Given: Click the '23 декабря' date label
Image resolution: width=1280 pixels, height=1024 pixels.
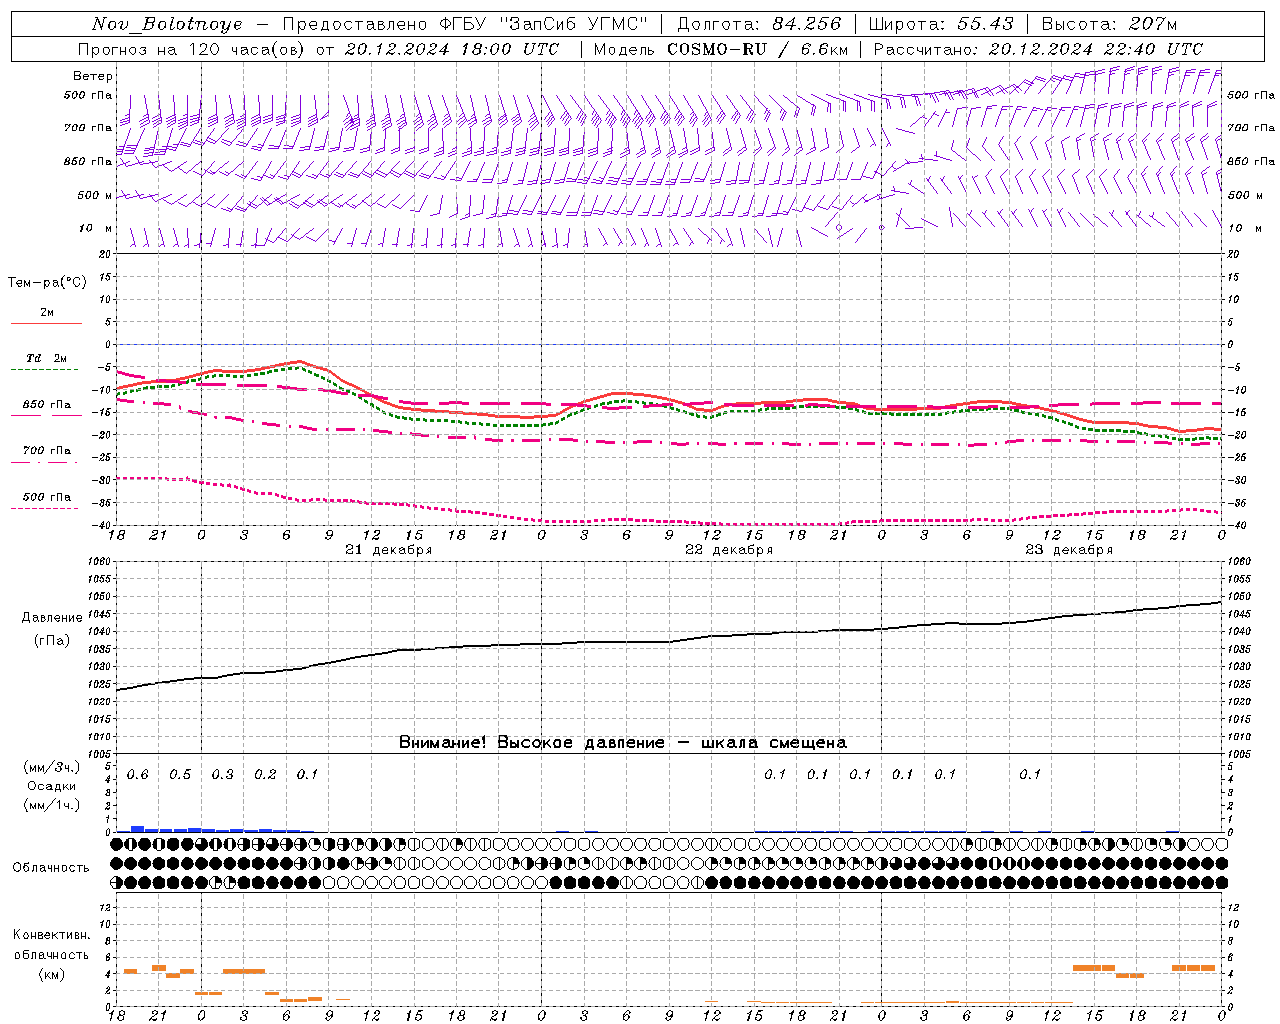Looking at the screenshot, I should point(1069,550).
